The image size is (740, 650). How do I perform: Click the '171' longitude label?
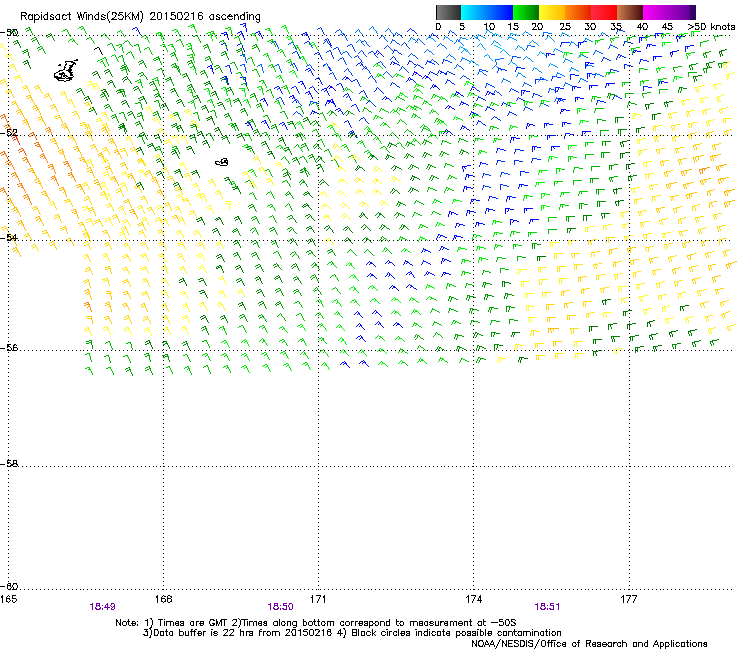pyautogui.click(x=318, y=599)
